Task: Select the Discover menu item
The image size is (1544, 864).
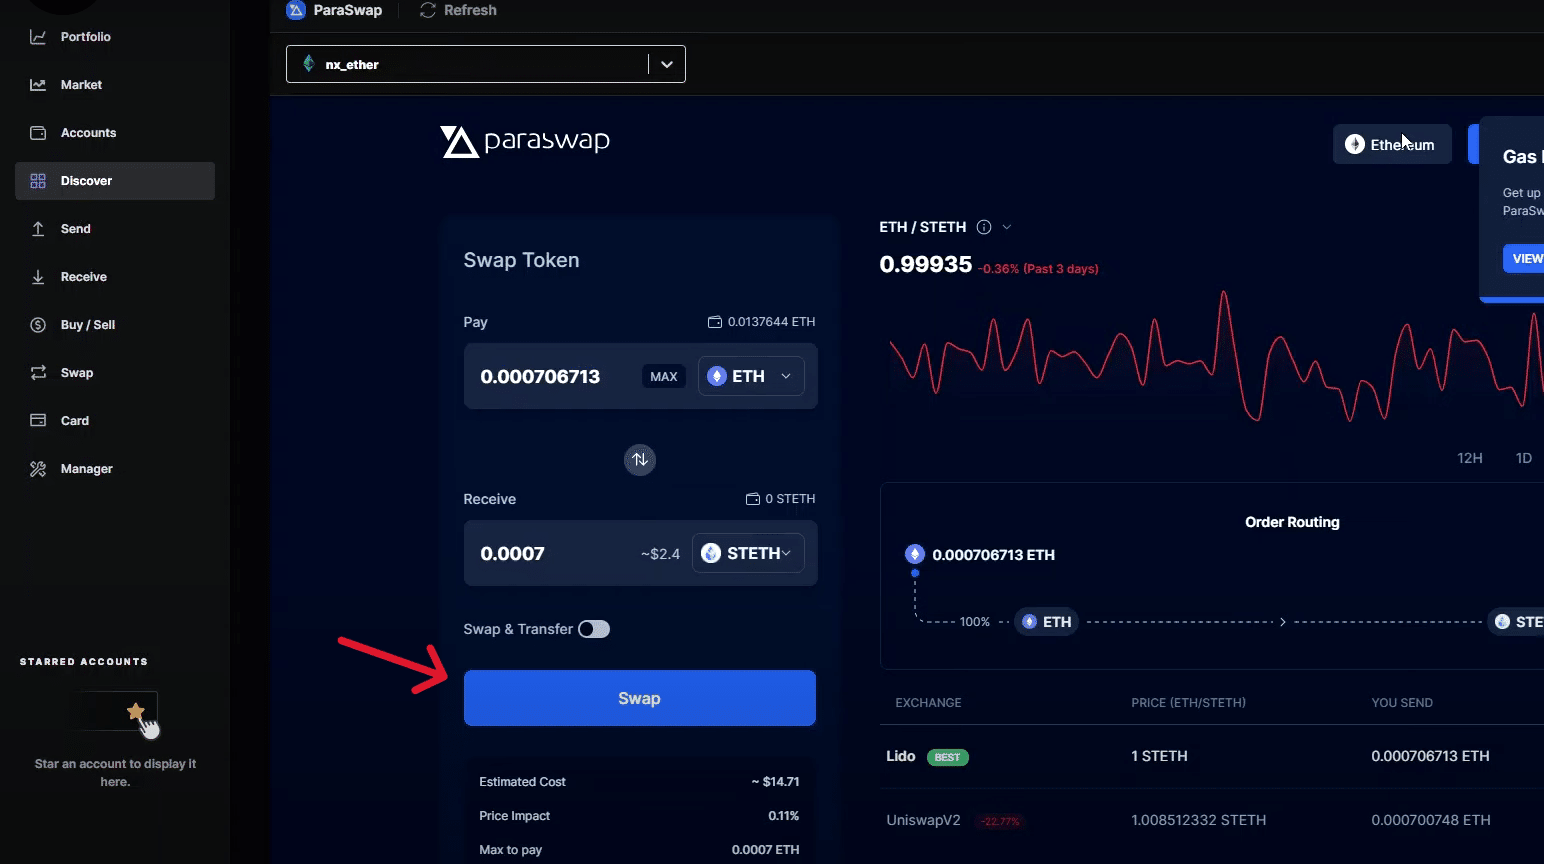Action: pyautogui.click(x=115, y=181)
